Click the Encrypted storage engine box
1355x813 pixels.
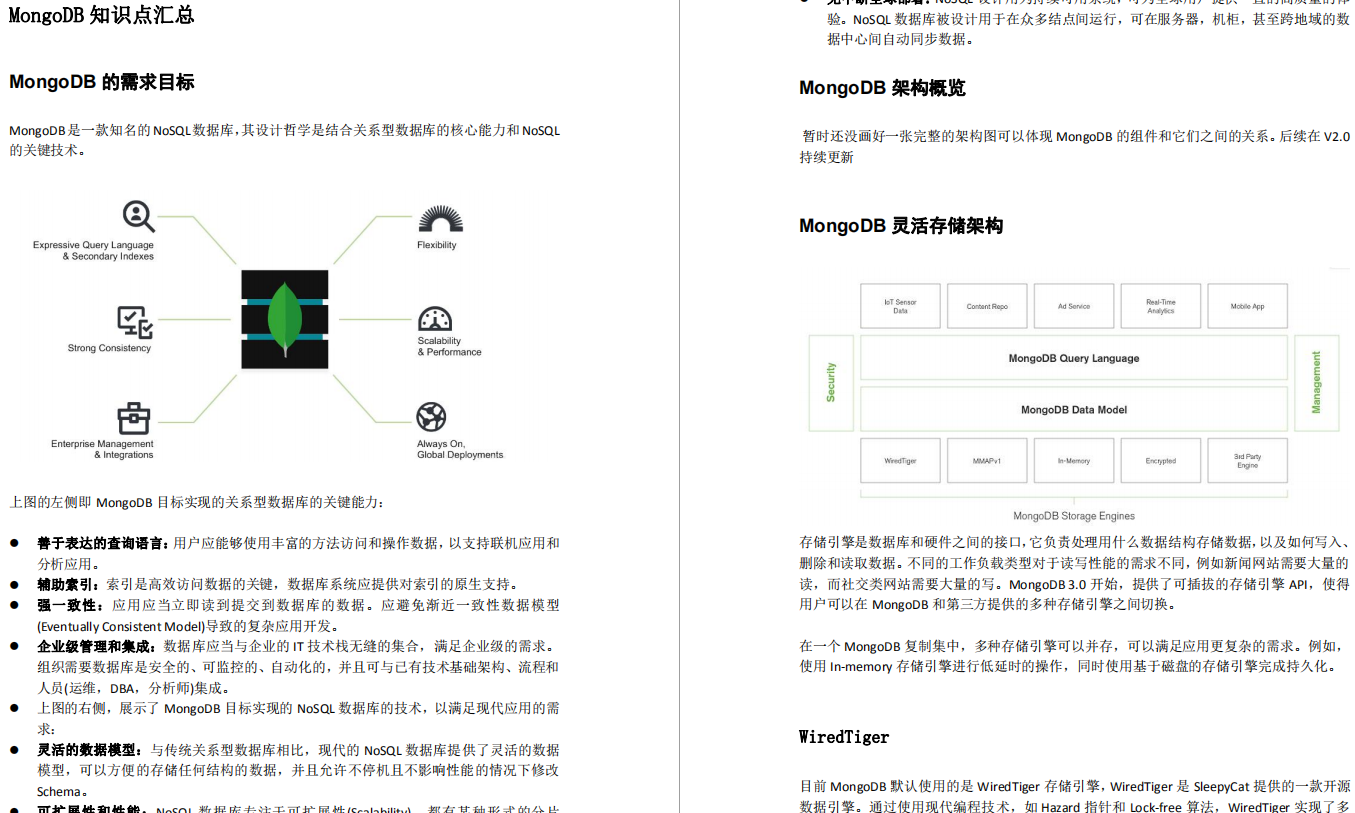pos(1160,460)
